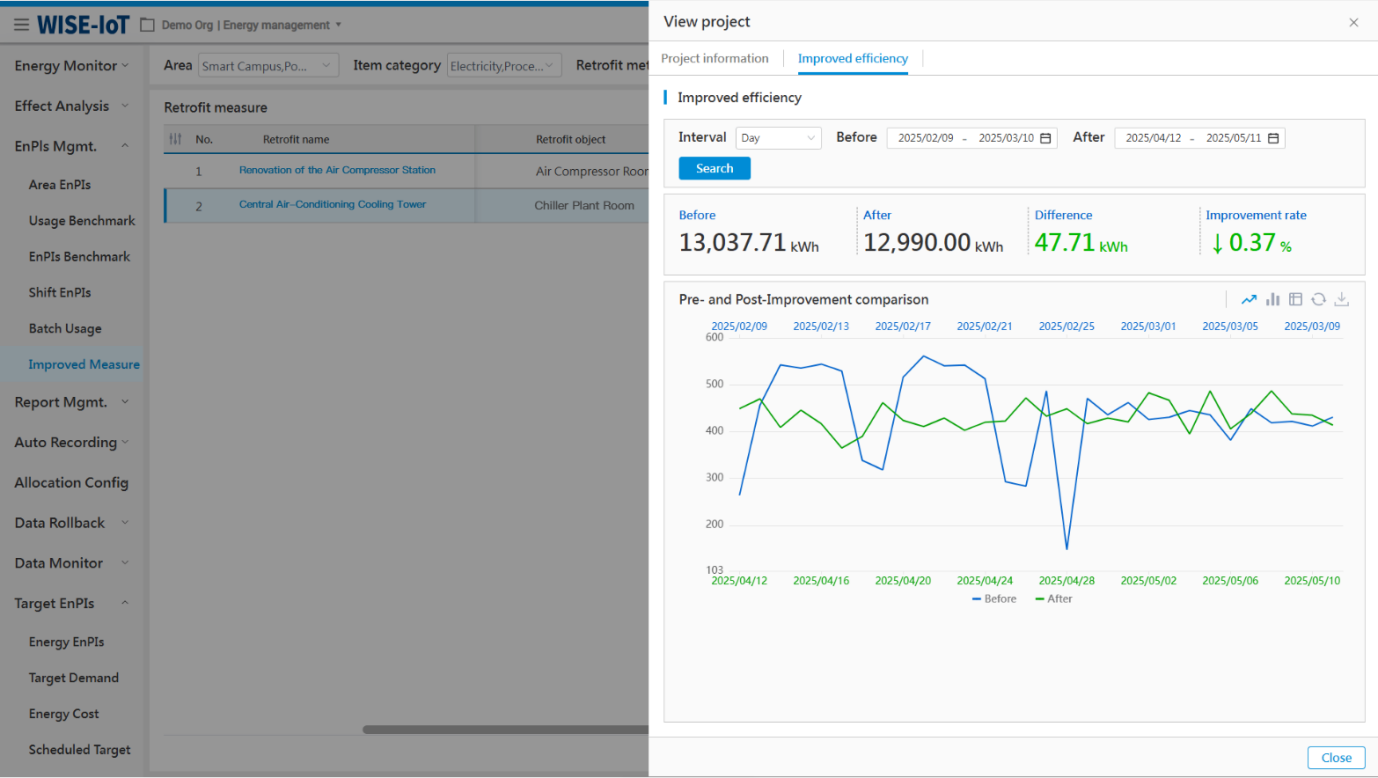
Task: Download the comparison chart image
Action: pos(1342,299)
